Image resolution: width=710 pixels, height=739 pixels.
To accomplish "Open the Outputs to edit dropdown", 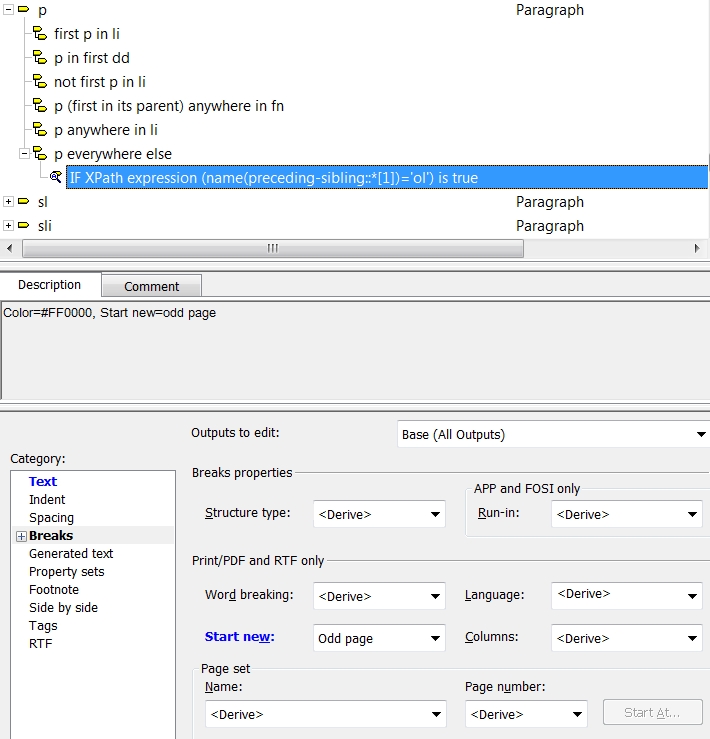I will coord(553,434).
